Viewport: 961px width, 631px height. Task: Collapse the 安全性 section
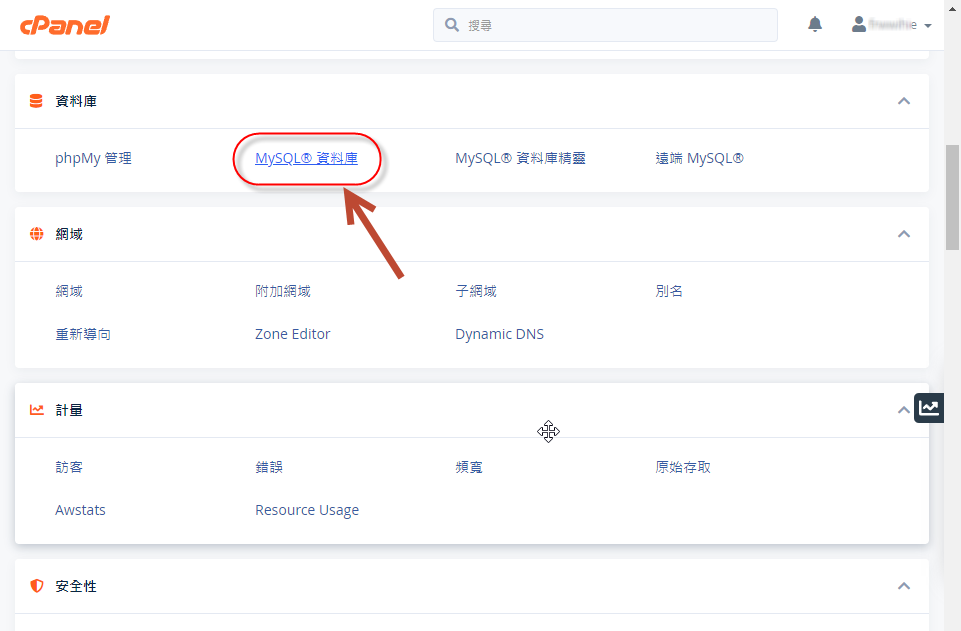click(x=904, y=586)
